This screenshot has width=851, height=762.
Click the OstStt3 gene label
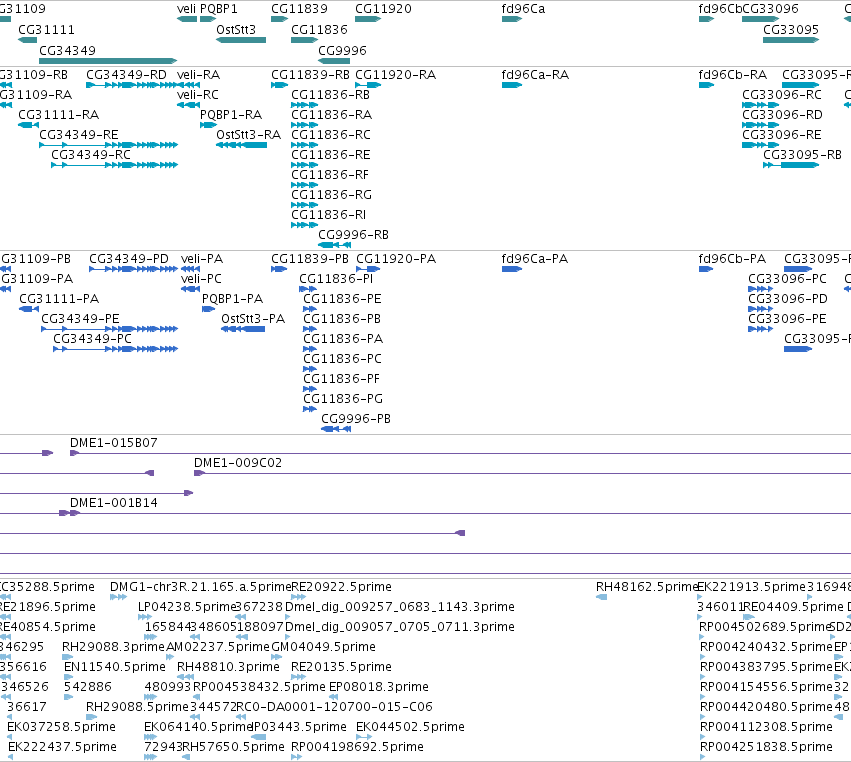[x=236, y=30]
